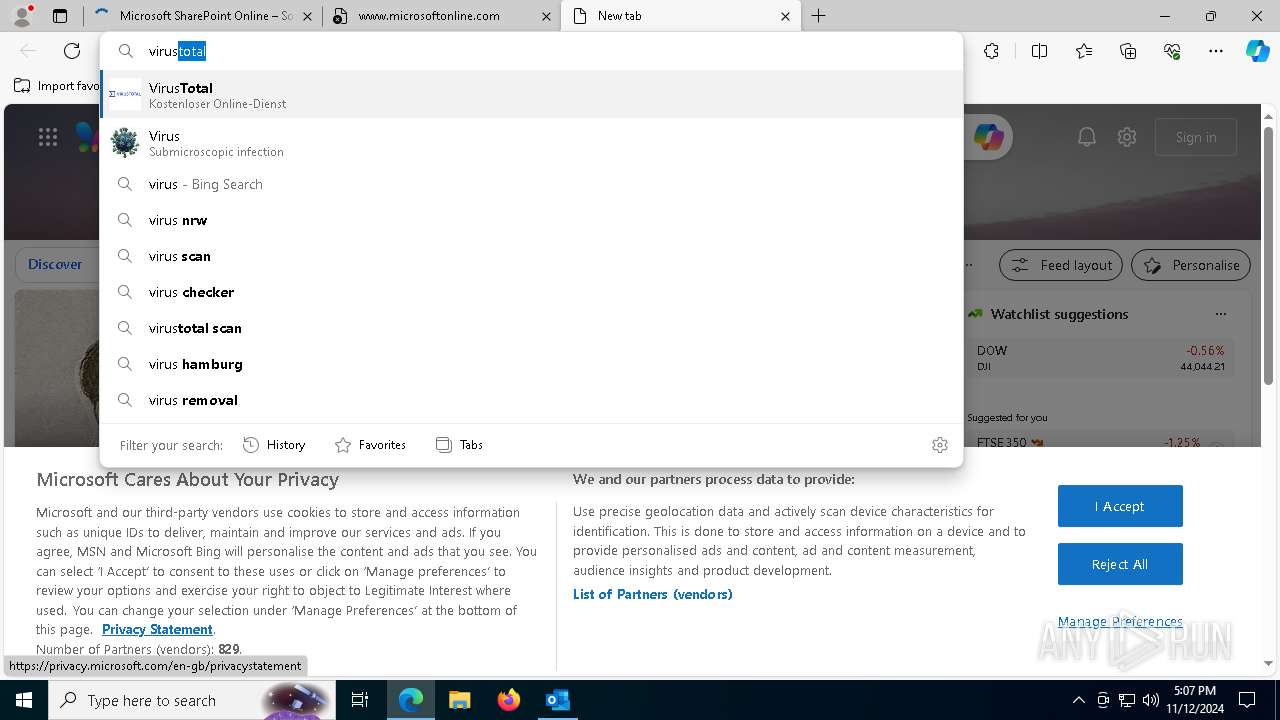The width and height of the screenshot is (1280, 720).
Task: Open the MSN notifications bell
Action: click(x=1087, y=137)
